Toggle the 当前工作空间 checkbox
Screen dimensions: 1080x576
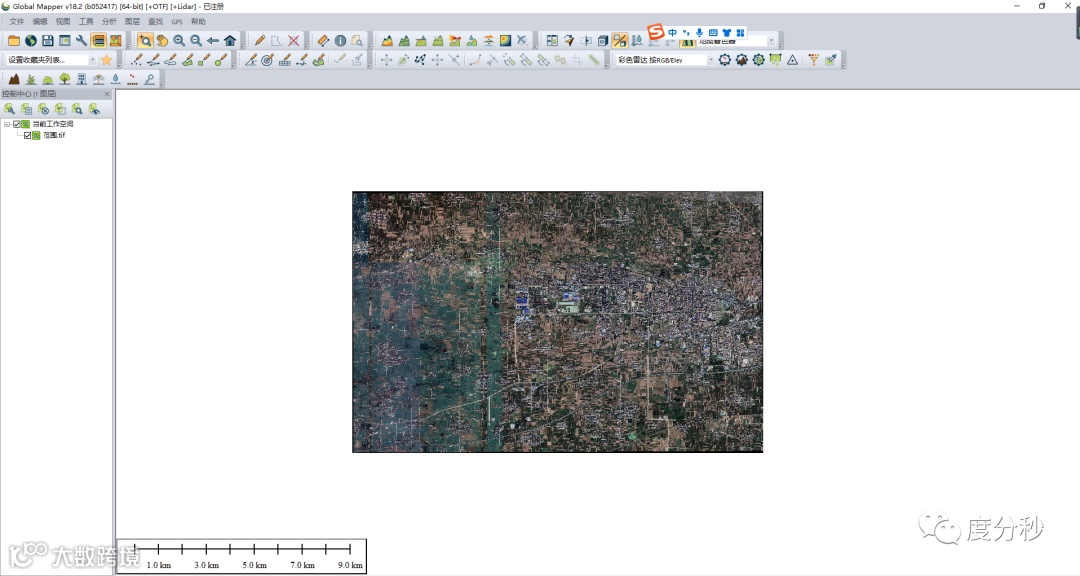point(17,124)
